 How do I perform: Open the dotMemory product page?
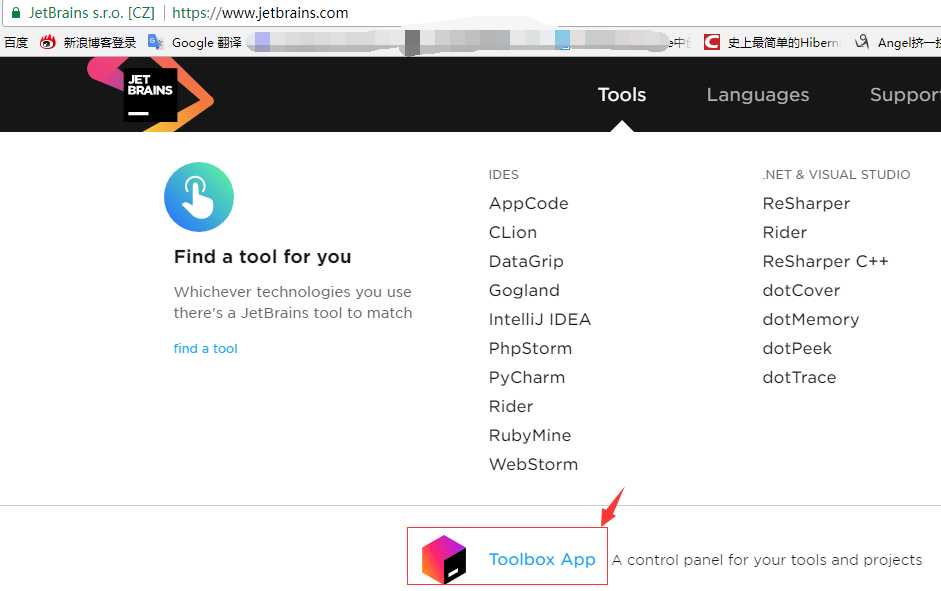810,319
